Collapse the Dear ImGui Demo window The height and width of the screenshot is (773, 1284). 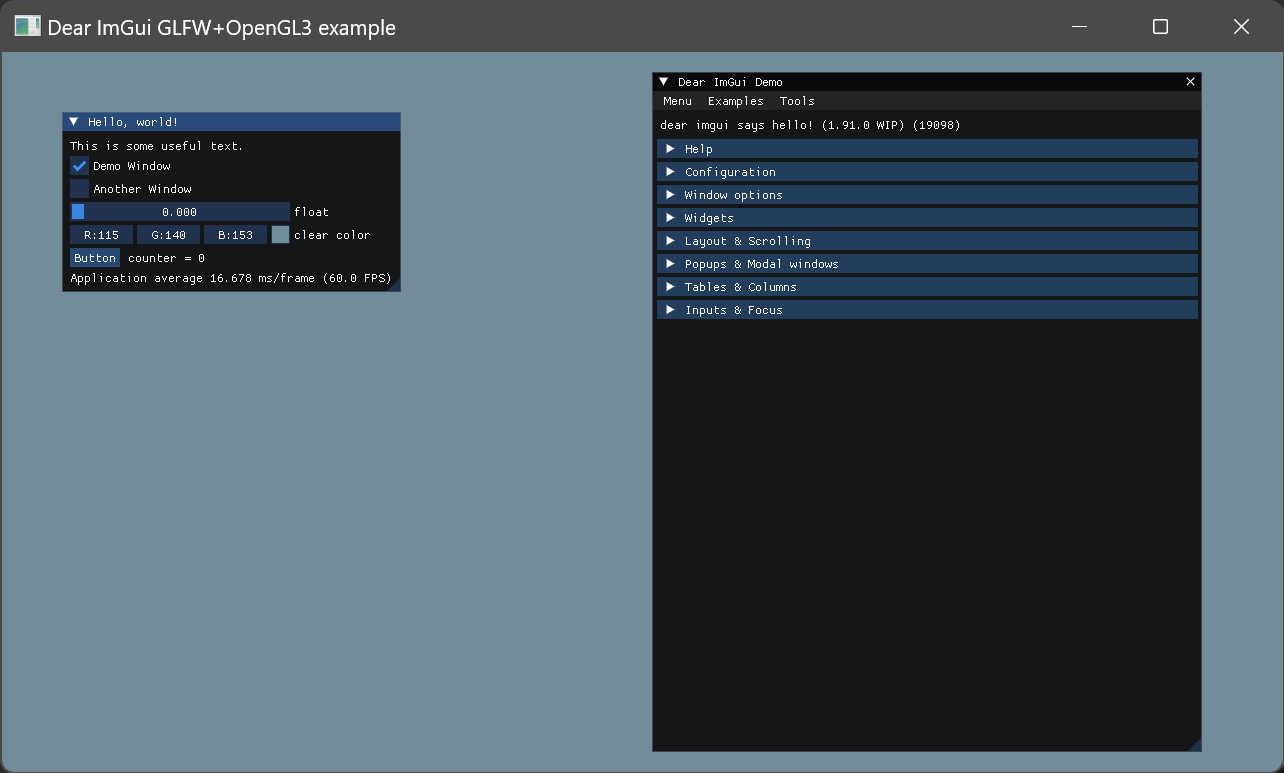click(663, 82)
